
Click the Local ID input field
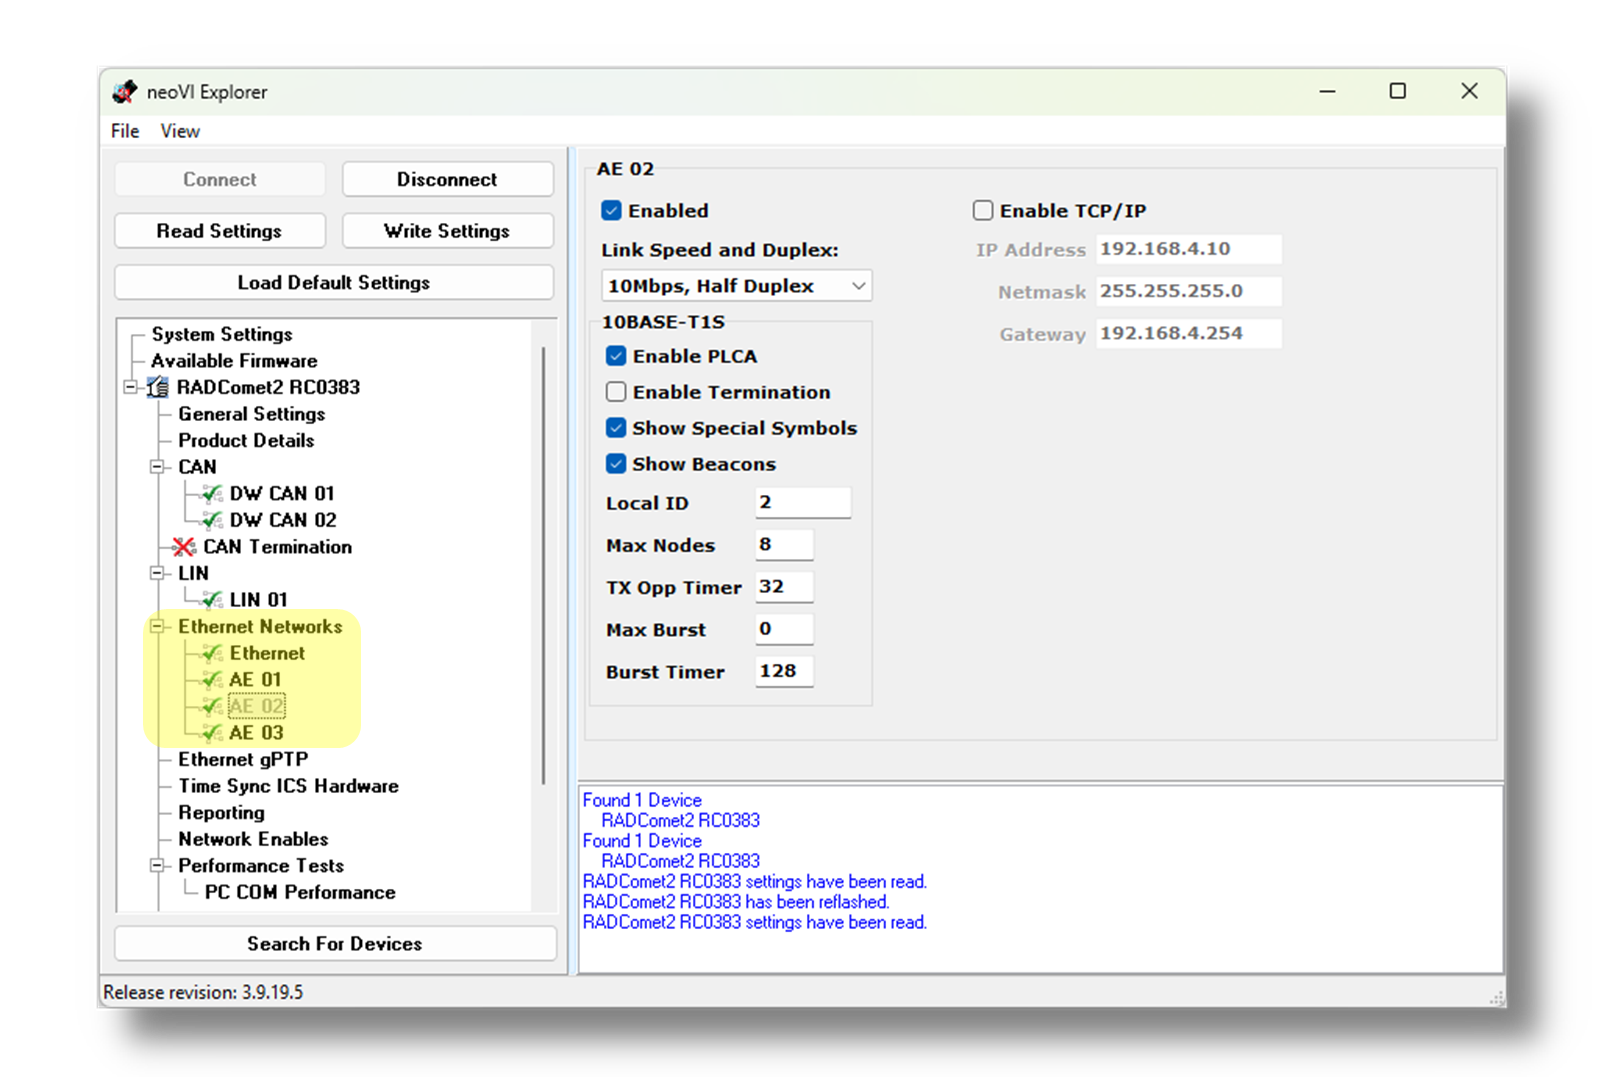click(x=803, y=503)
